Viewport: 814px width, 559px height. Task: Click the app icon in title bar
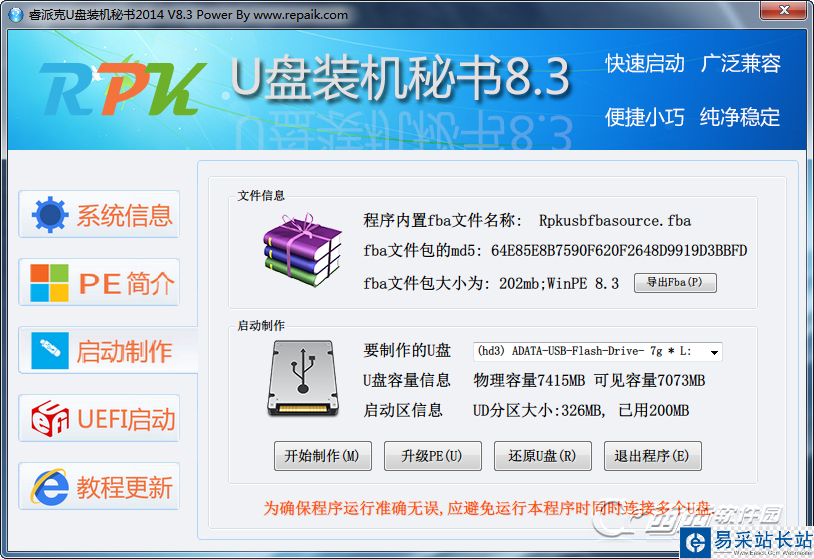[16, 15]
